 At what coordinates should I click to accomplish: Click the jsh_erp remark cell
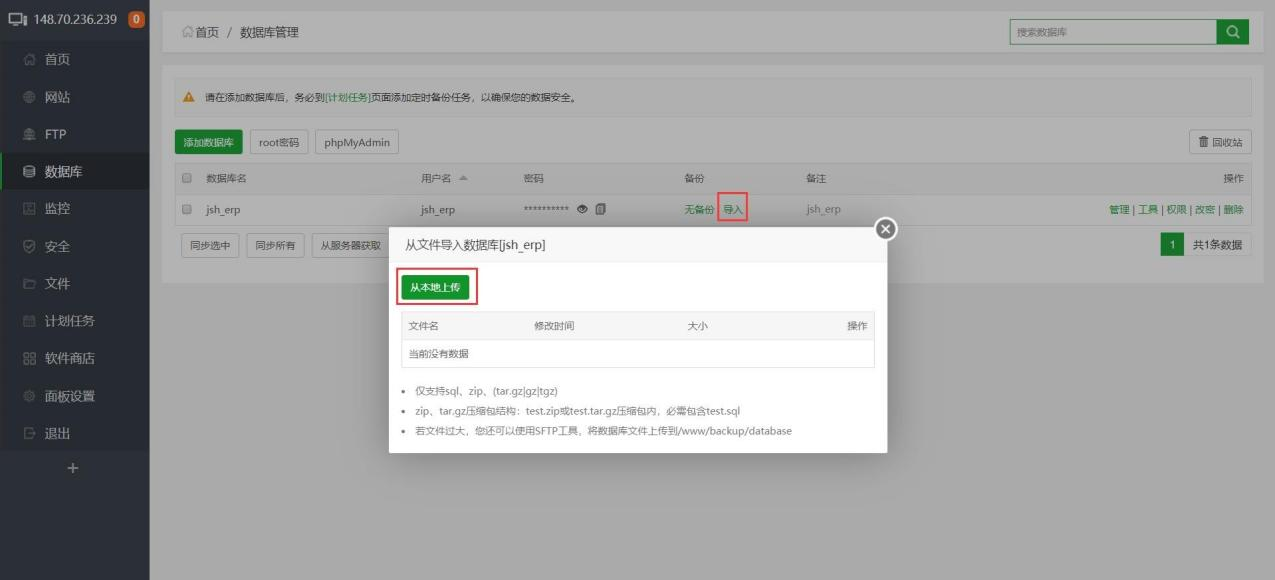[823, 209]
